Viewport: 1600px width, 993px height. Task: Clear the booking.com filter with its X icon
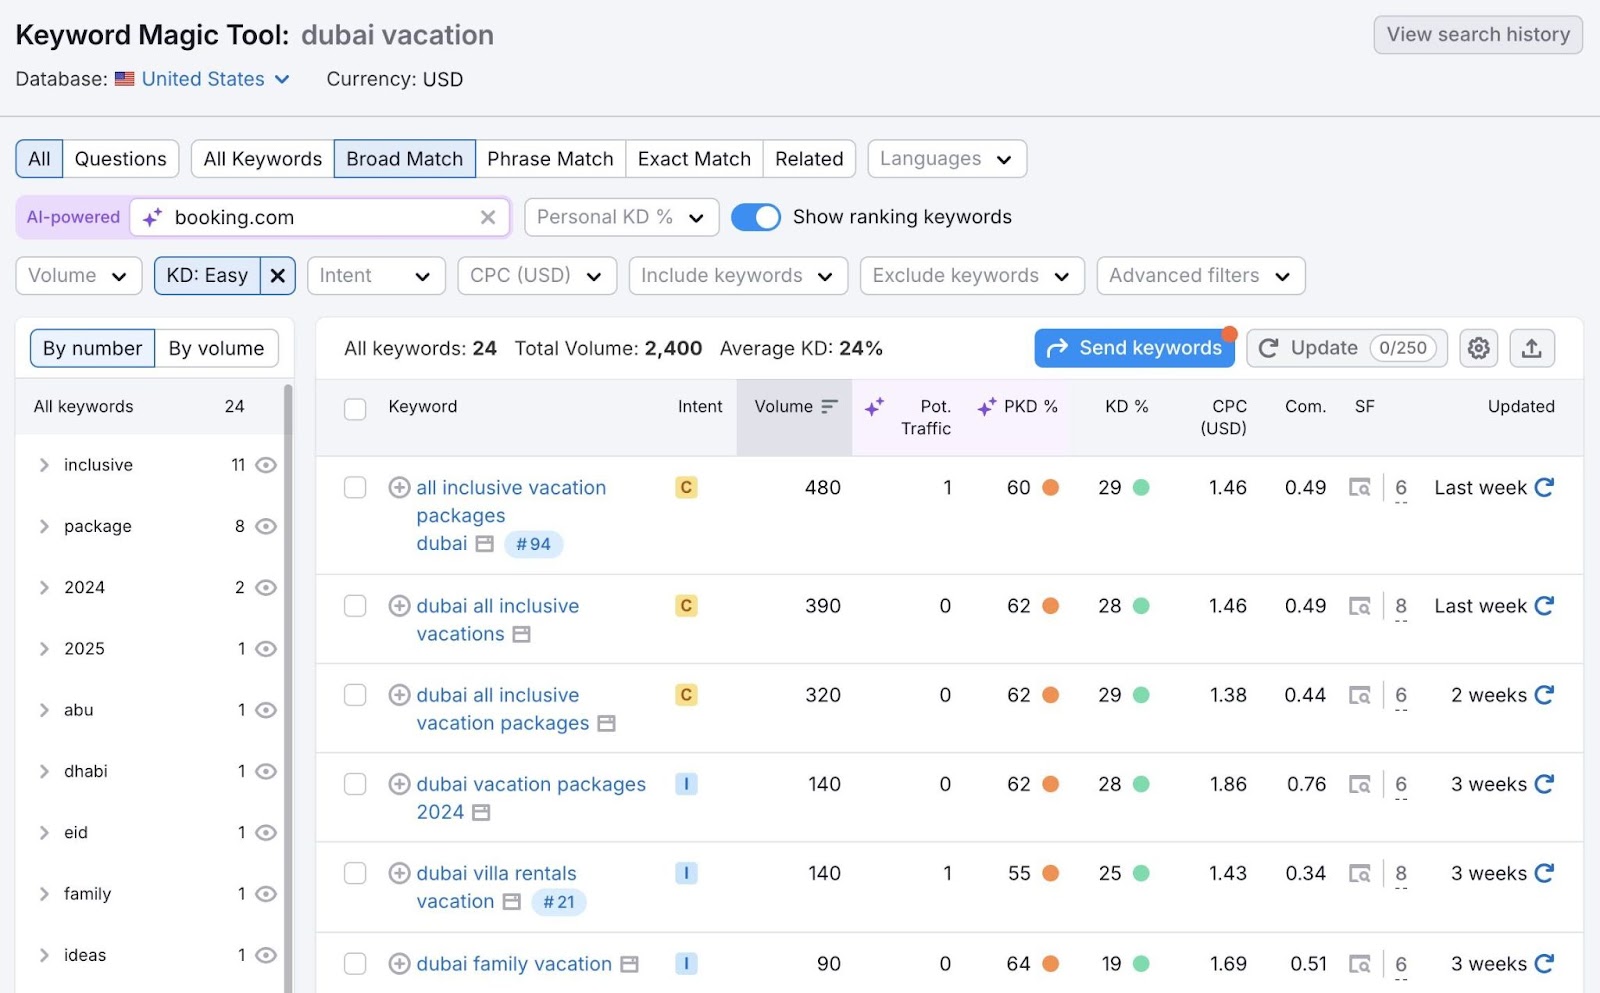tap(488, 217)
